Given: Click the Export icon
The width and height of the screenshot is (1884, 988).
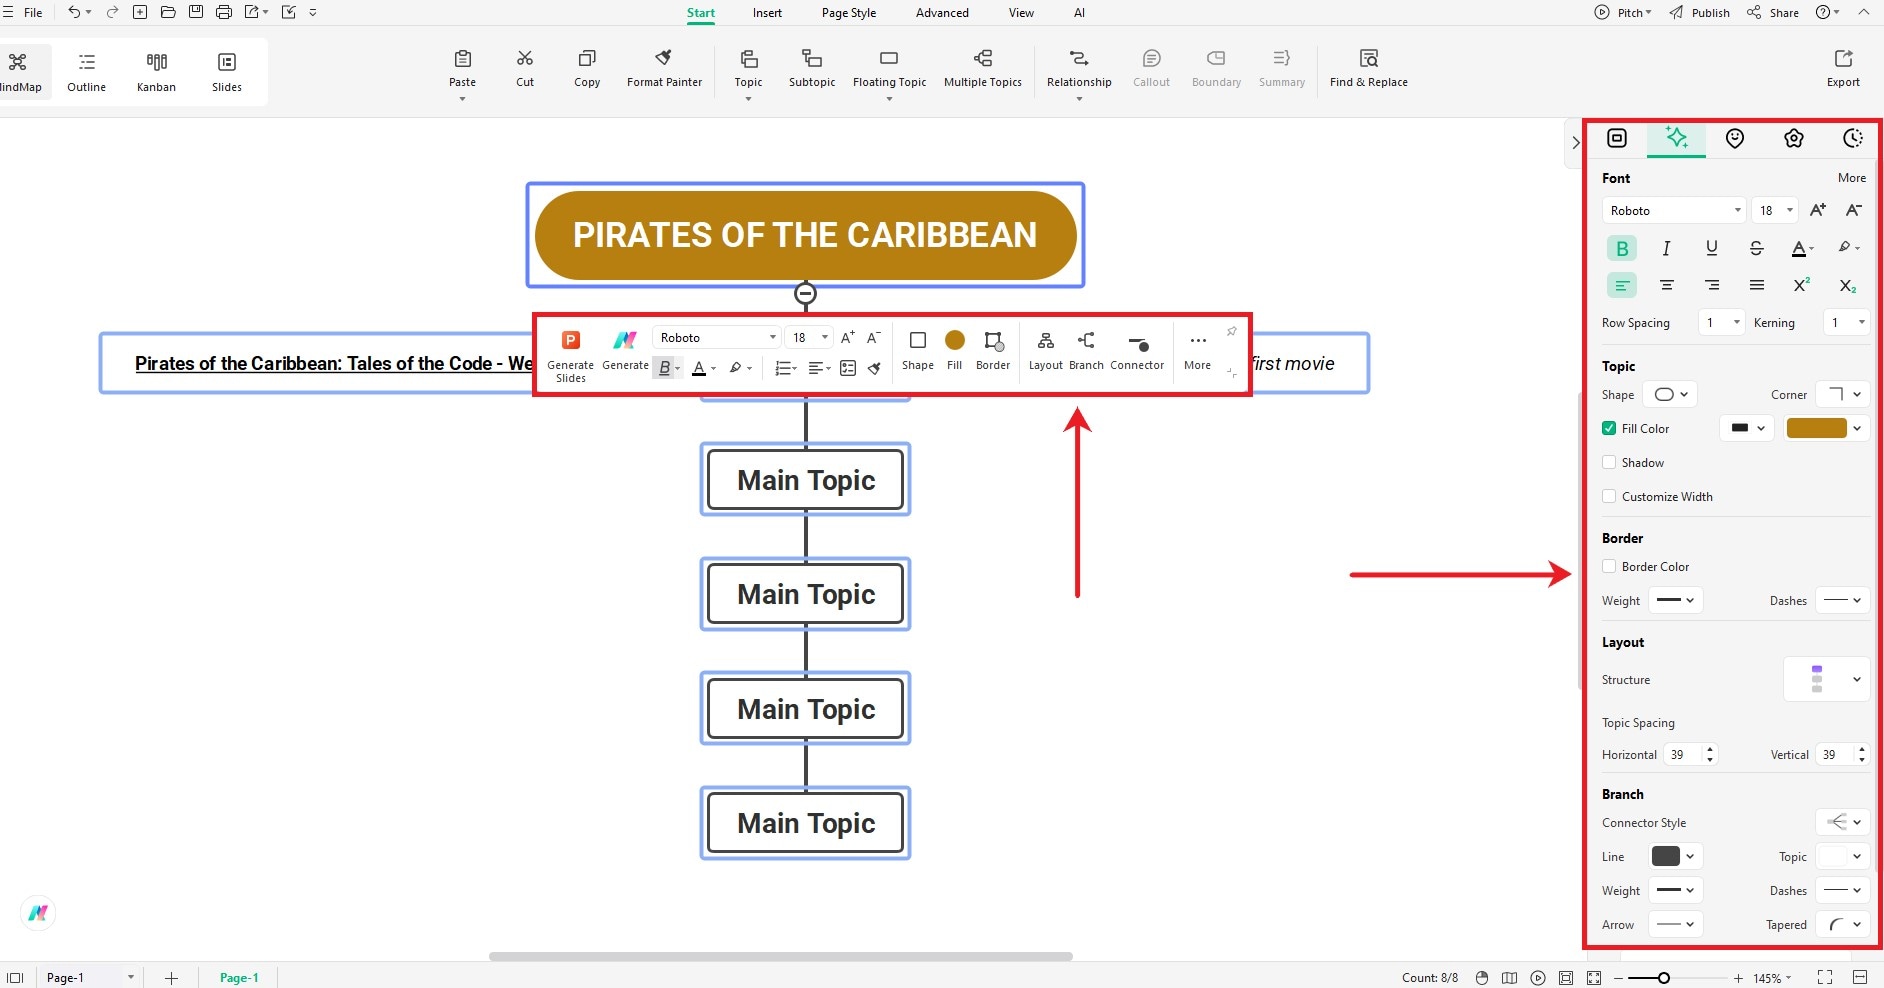Looking at the screenshot, I should click(x=1843, y=58).
